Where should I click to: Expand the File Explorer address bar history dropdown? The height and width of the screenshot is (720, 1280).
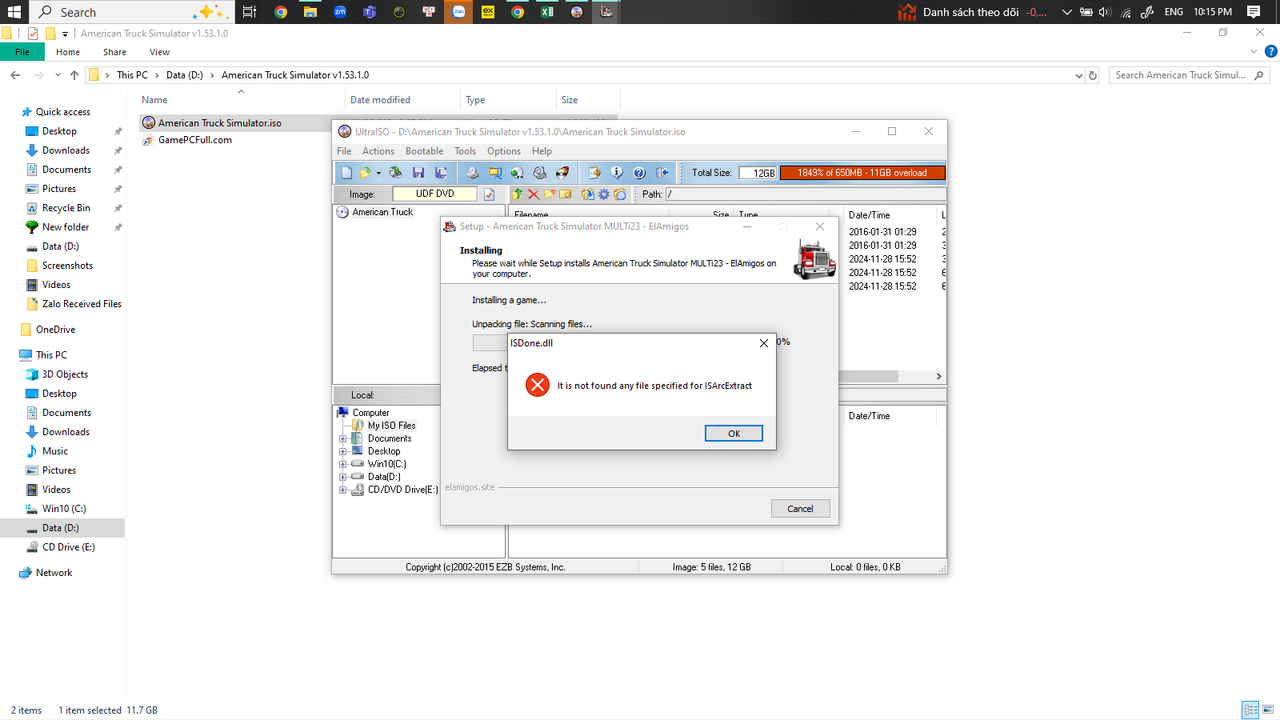coord(1078,75)
